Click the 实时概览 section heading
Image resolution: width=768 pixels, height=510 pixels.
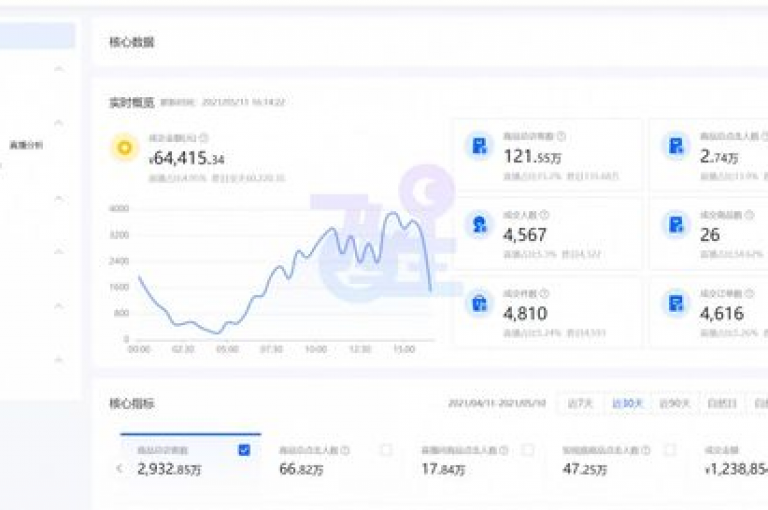tap(131, 102)
